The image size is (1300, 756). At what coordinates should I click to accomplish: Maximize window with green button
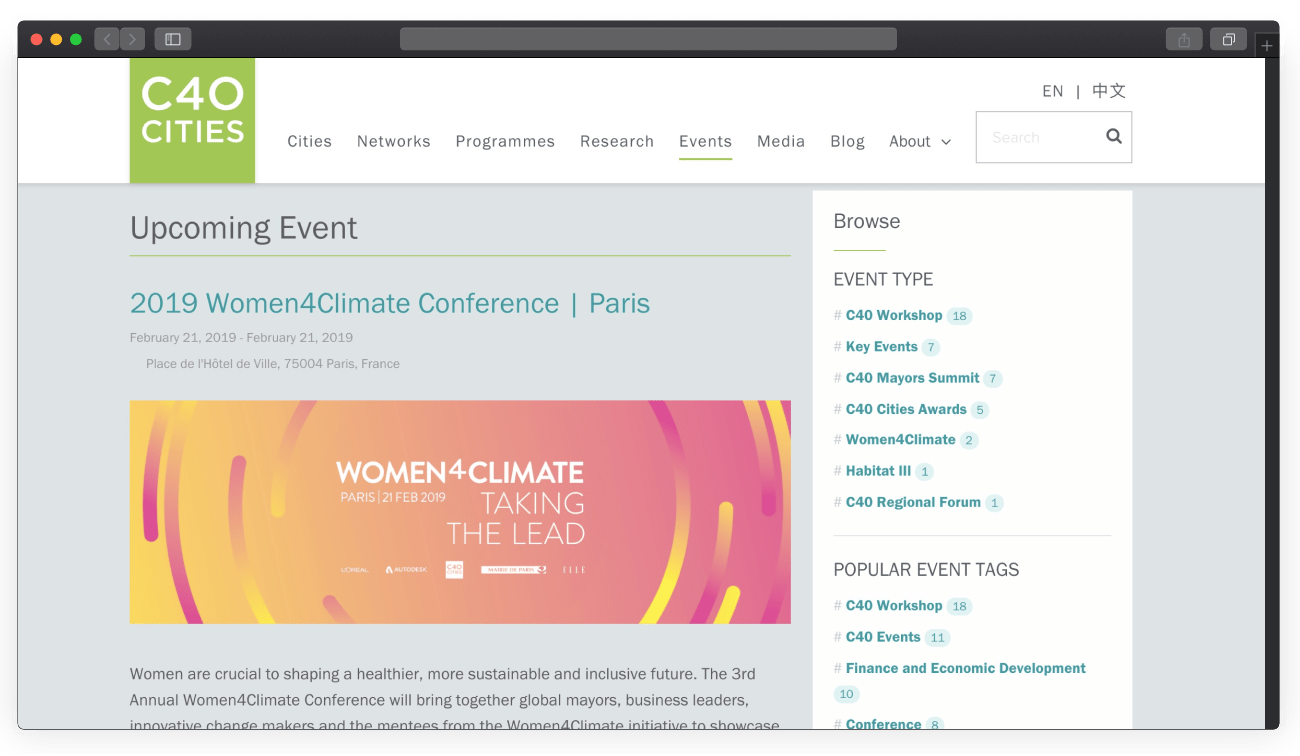click(x=76, y=39)
